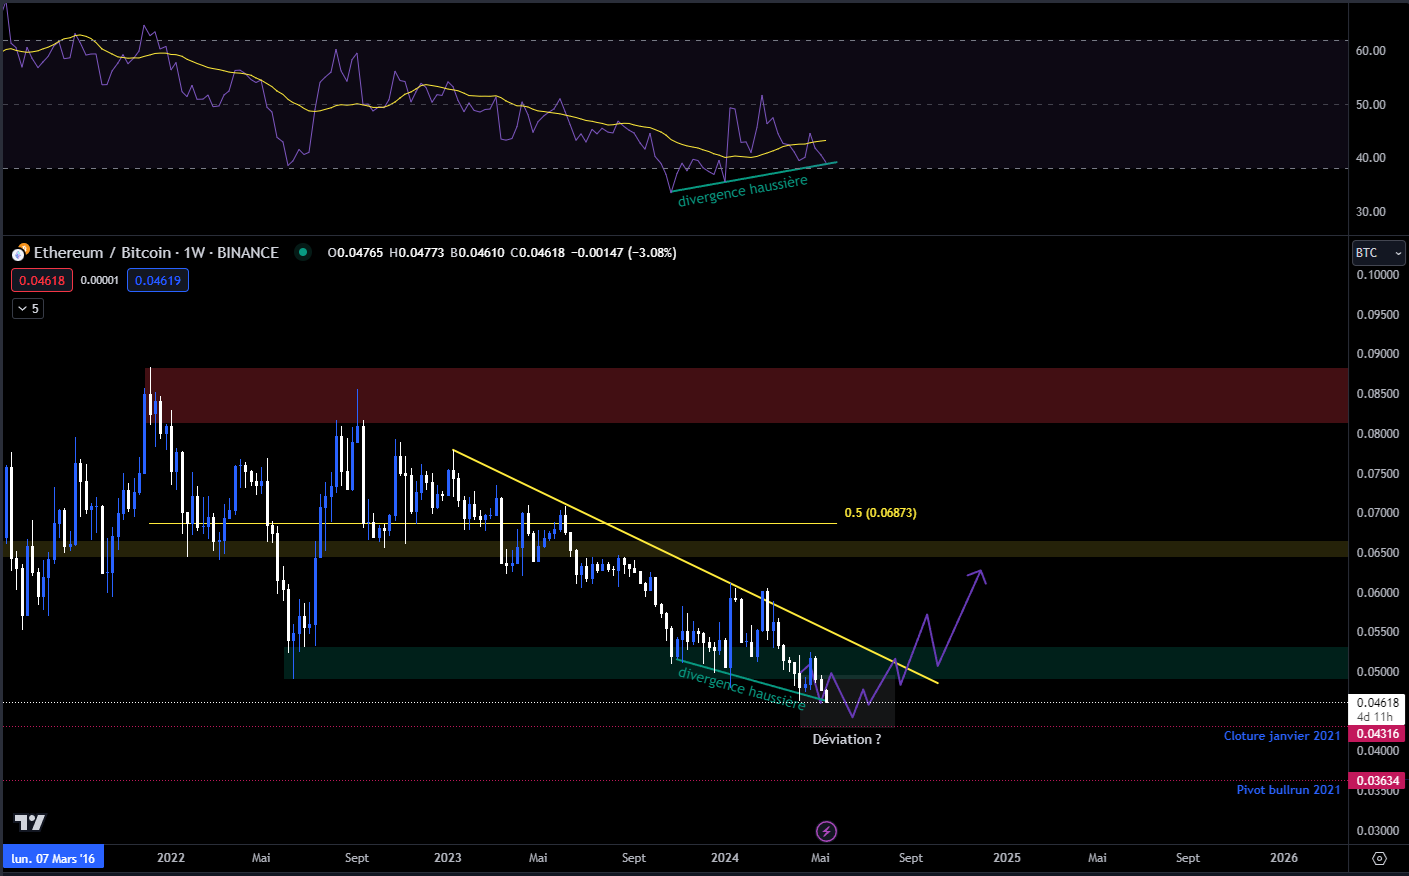1409x876 pixels.
Task: Click the TradingView logo
Action: point(30,822)
